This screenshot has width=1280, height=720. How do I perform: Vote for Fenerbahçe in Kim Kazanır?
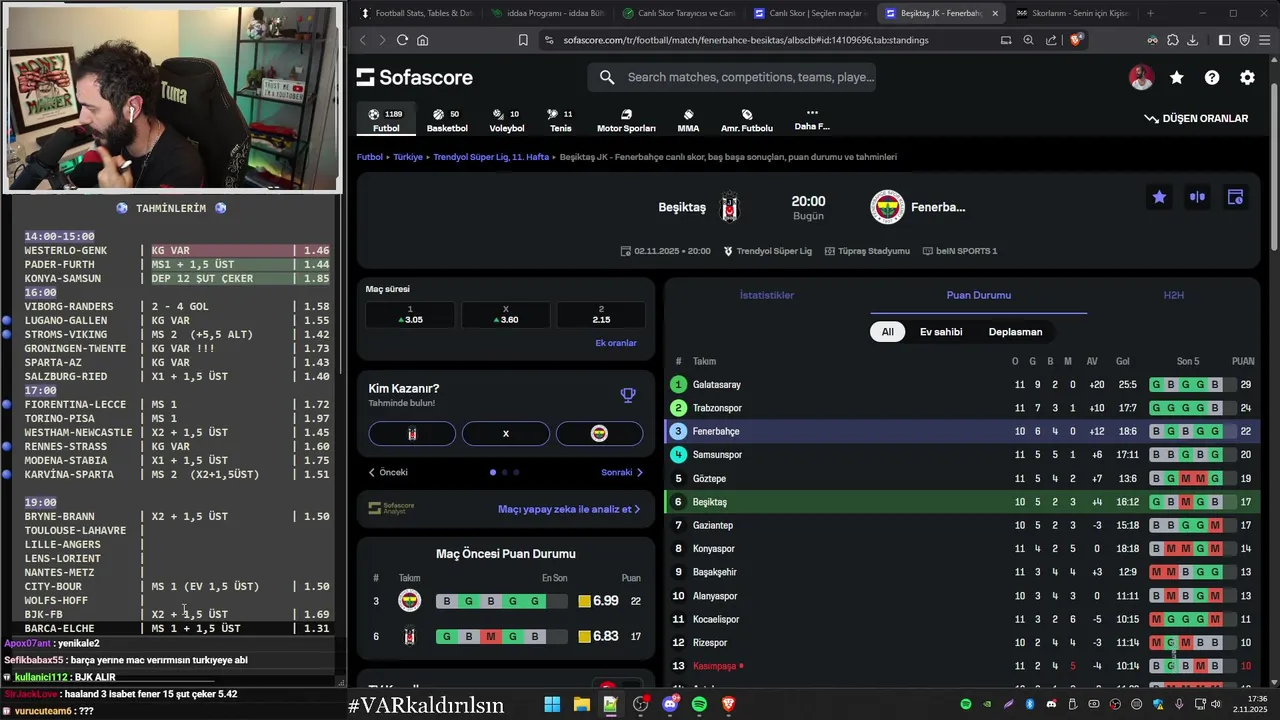point(599,433)
